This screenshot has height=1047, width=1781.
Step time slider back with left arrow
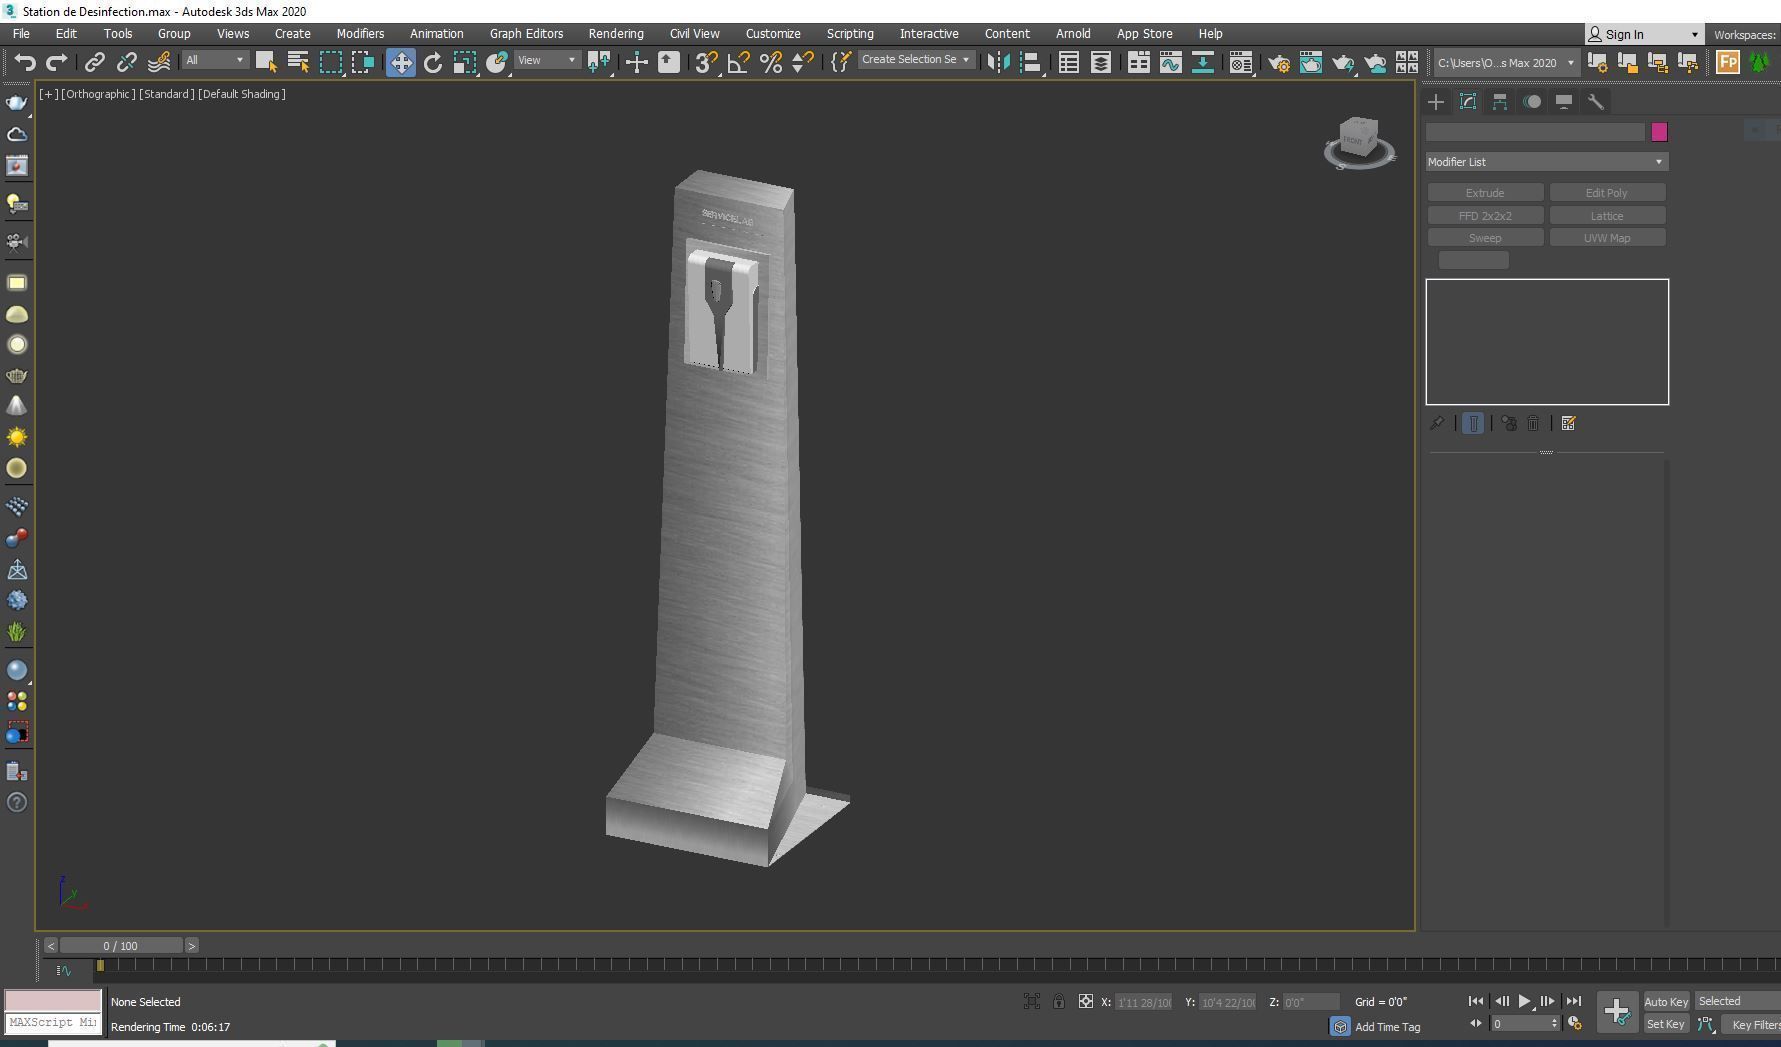point(50,945)
